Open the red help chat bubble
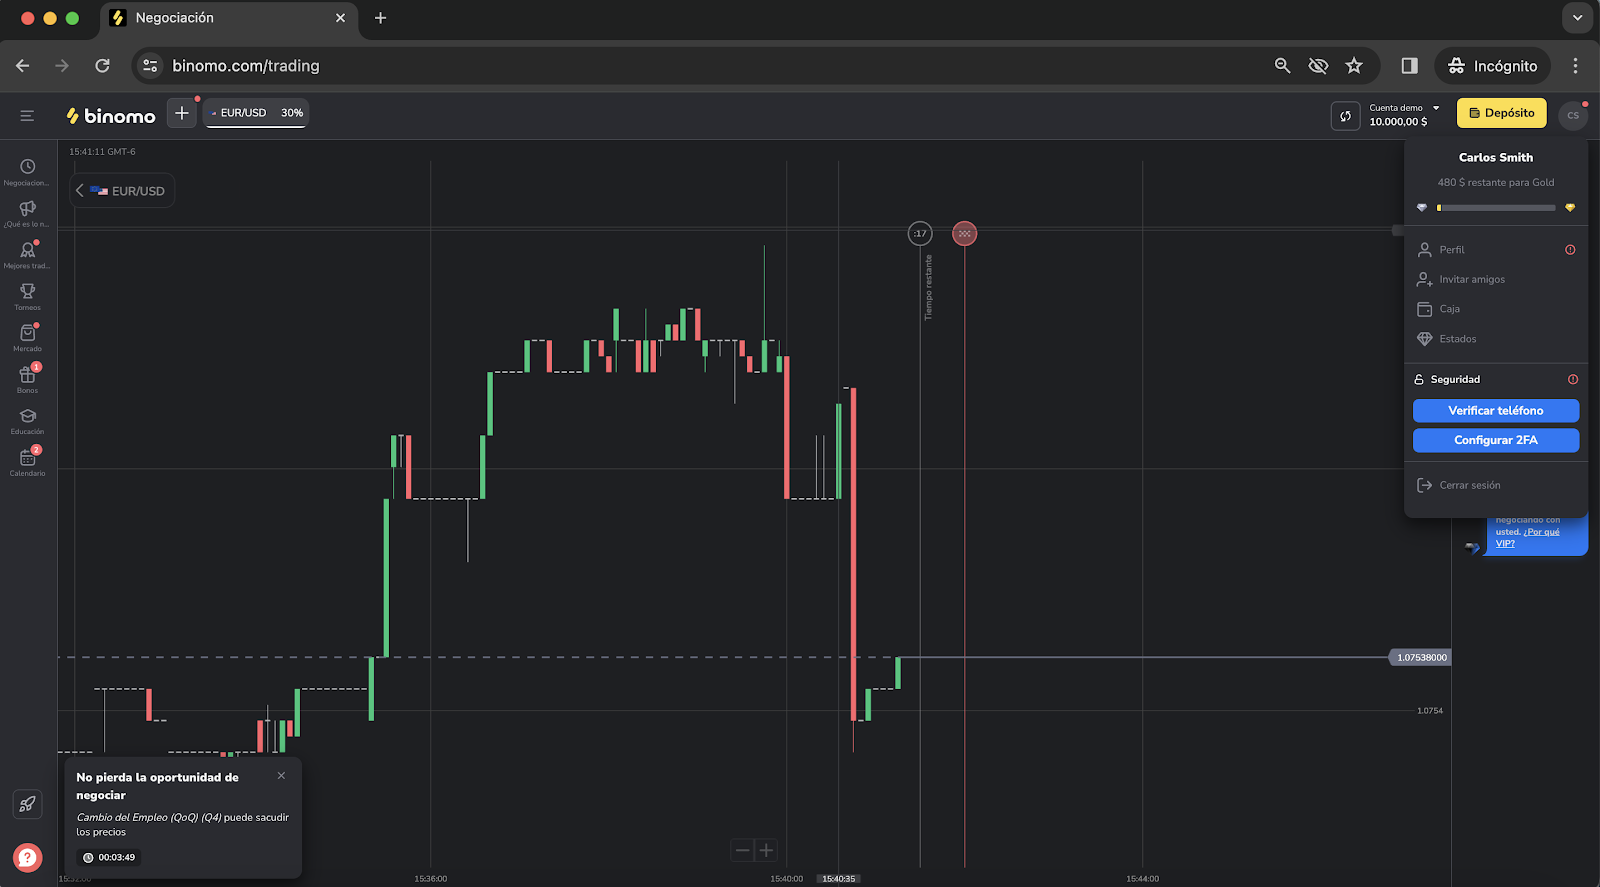1600x887 pixels. coord(27,857)
